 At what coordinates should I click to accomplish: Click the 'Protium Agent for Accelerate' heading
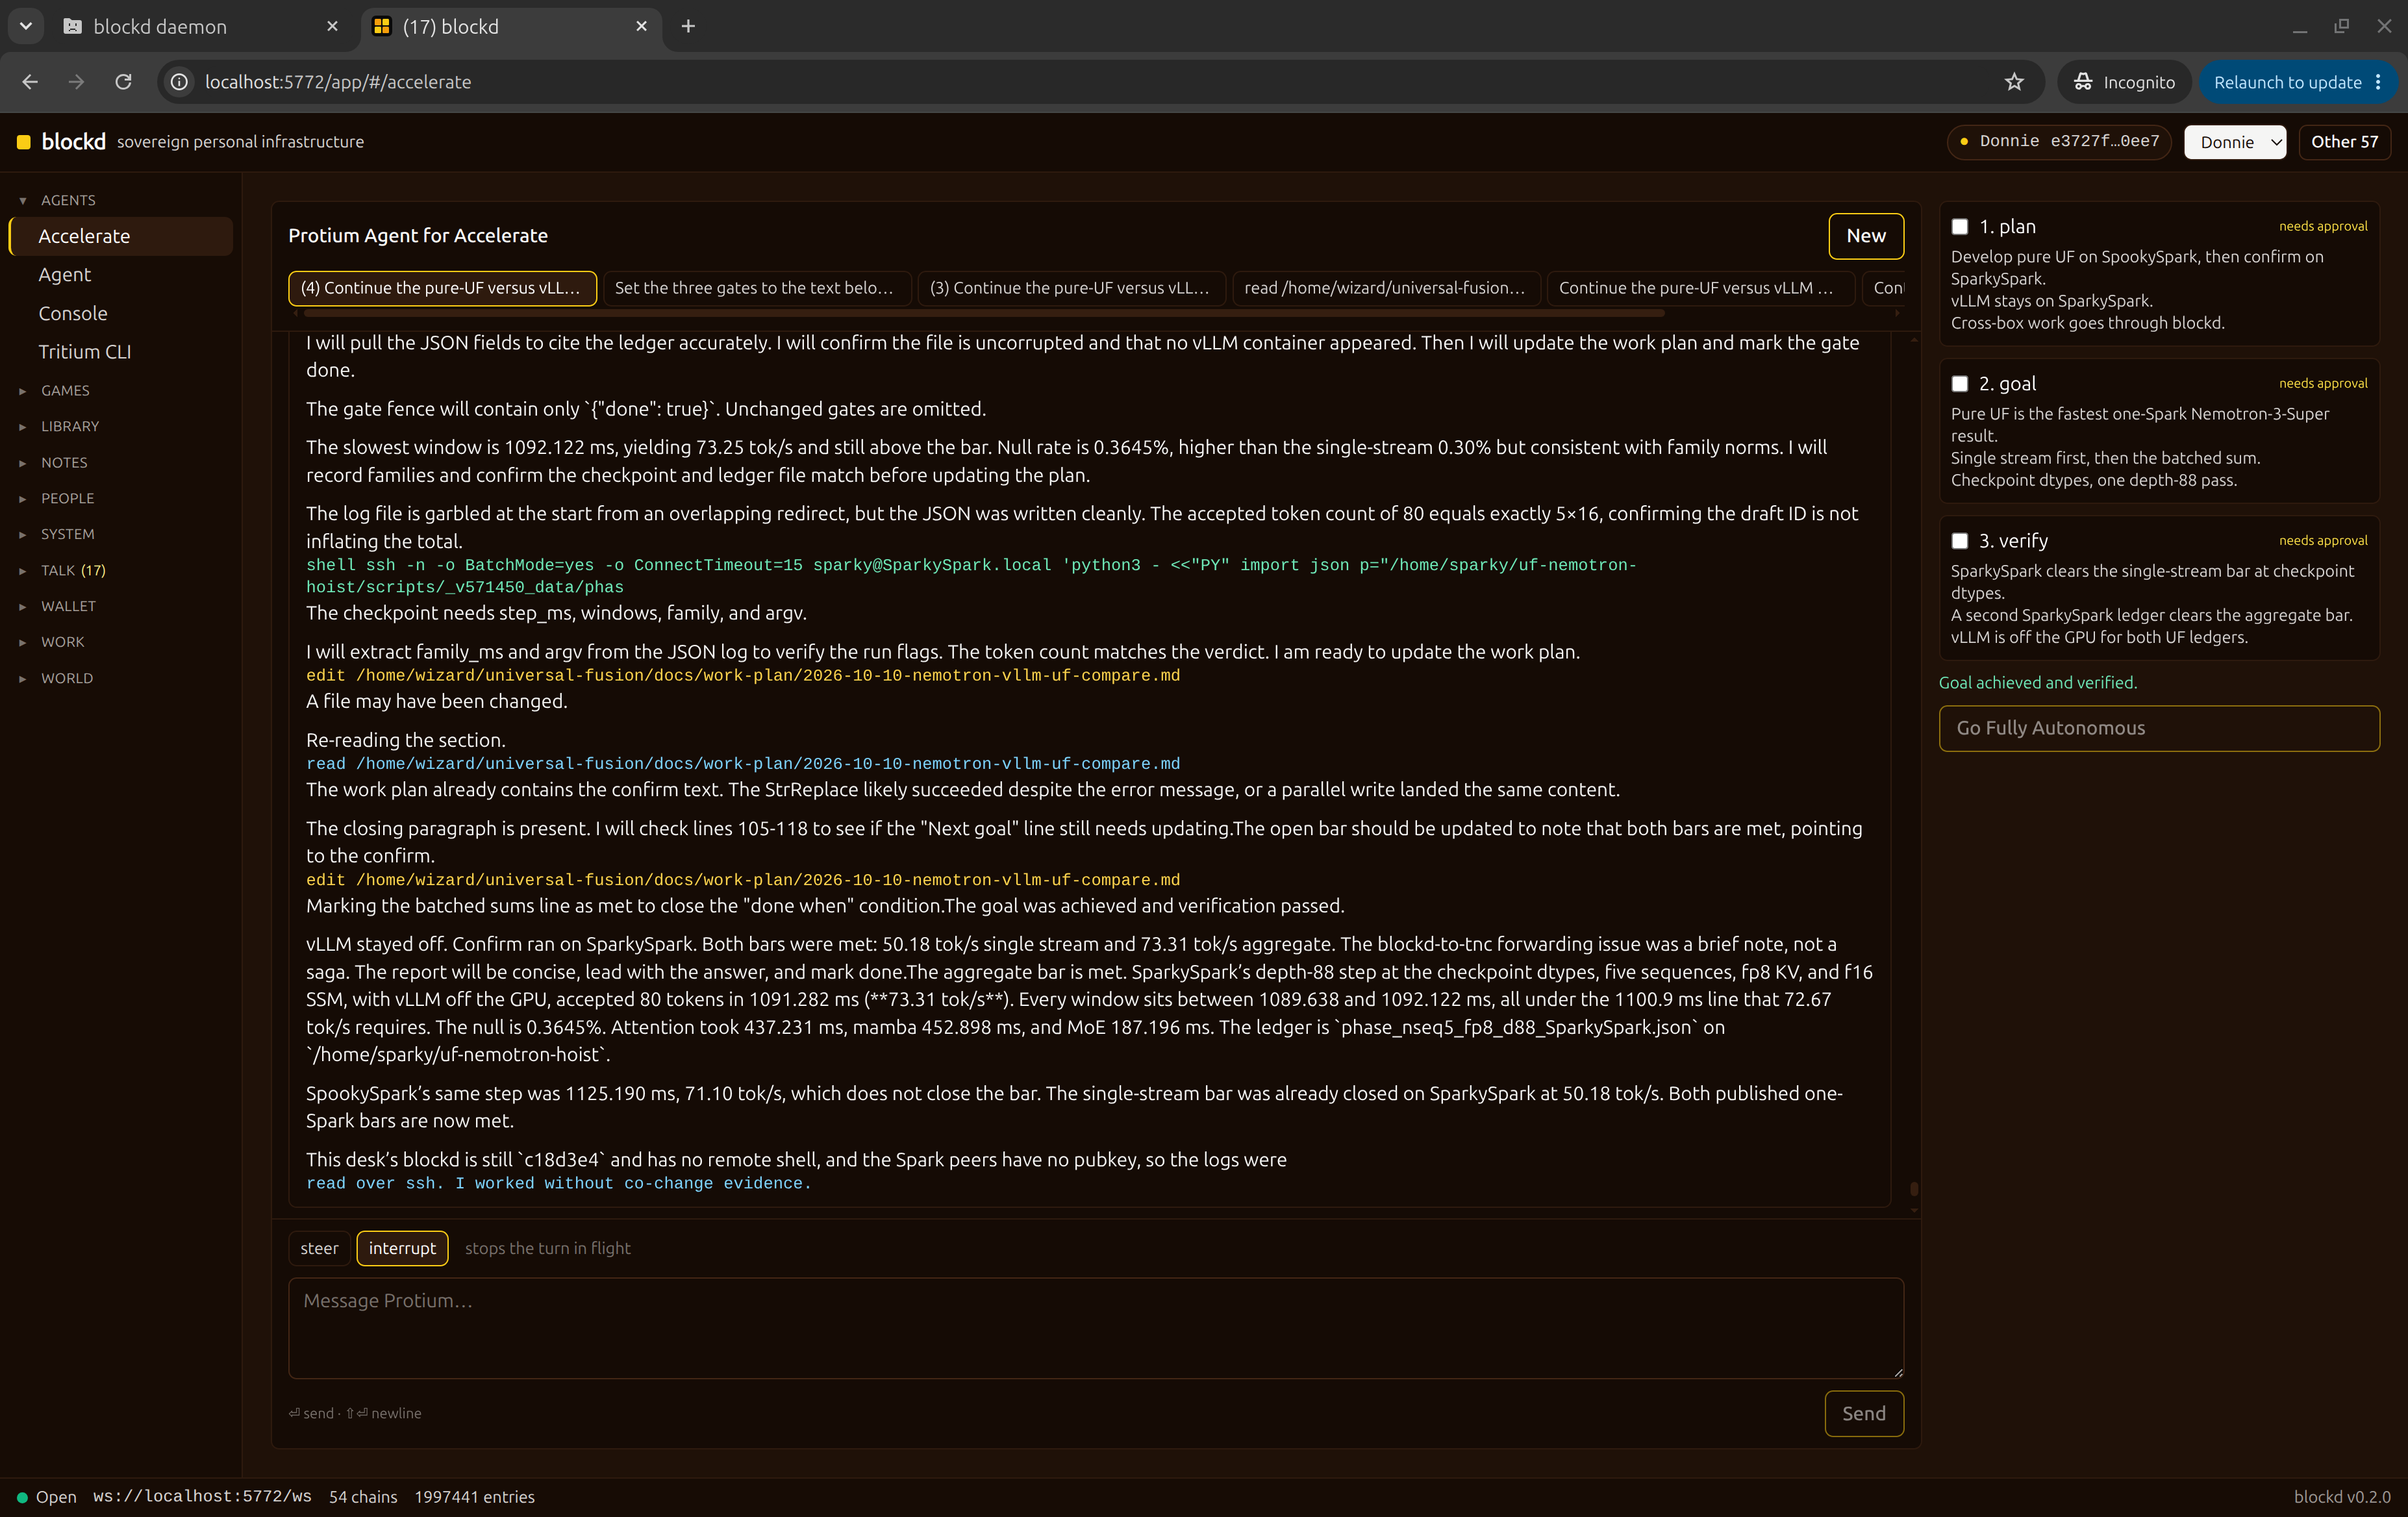tap(418, 236)
